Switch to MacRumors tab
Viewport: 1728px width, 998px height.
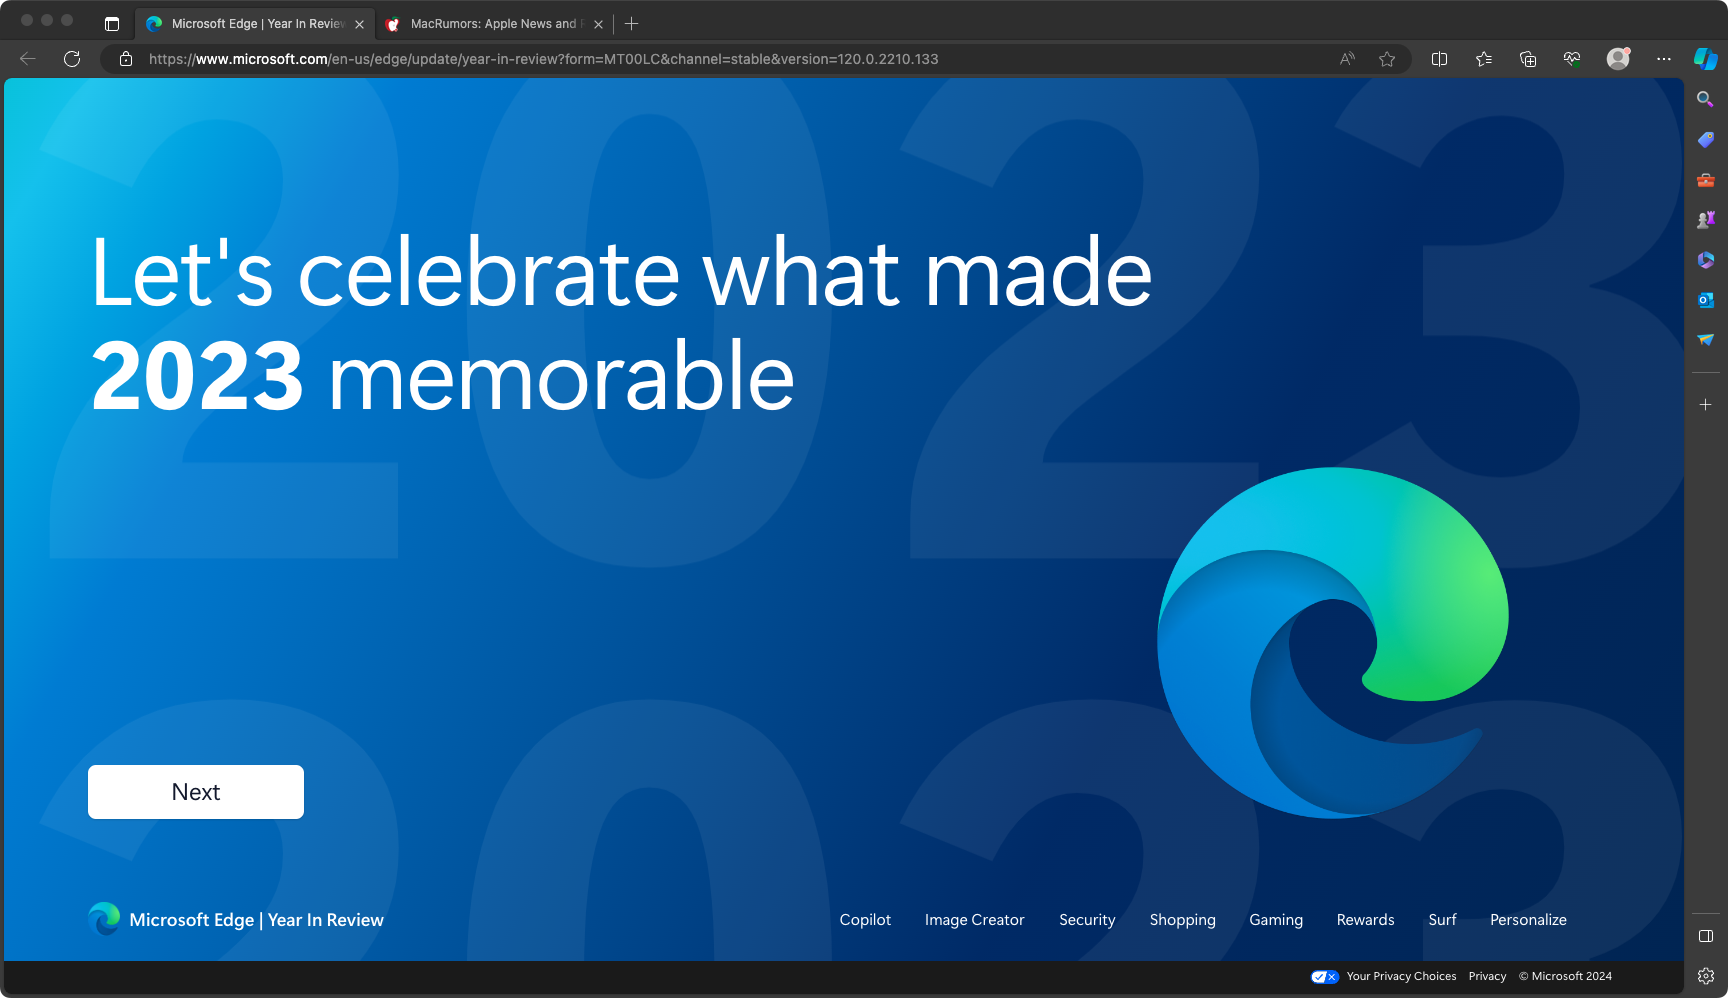click(x=494, y=24)
